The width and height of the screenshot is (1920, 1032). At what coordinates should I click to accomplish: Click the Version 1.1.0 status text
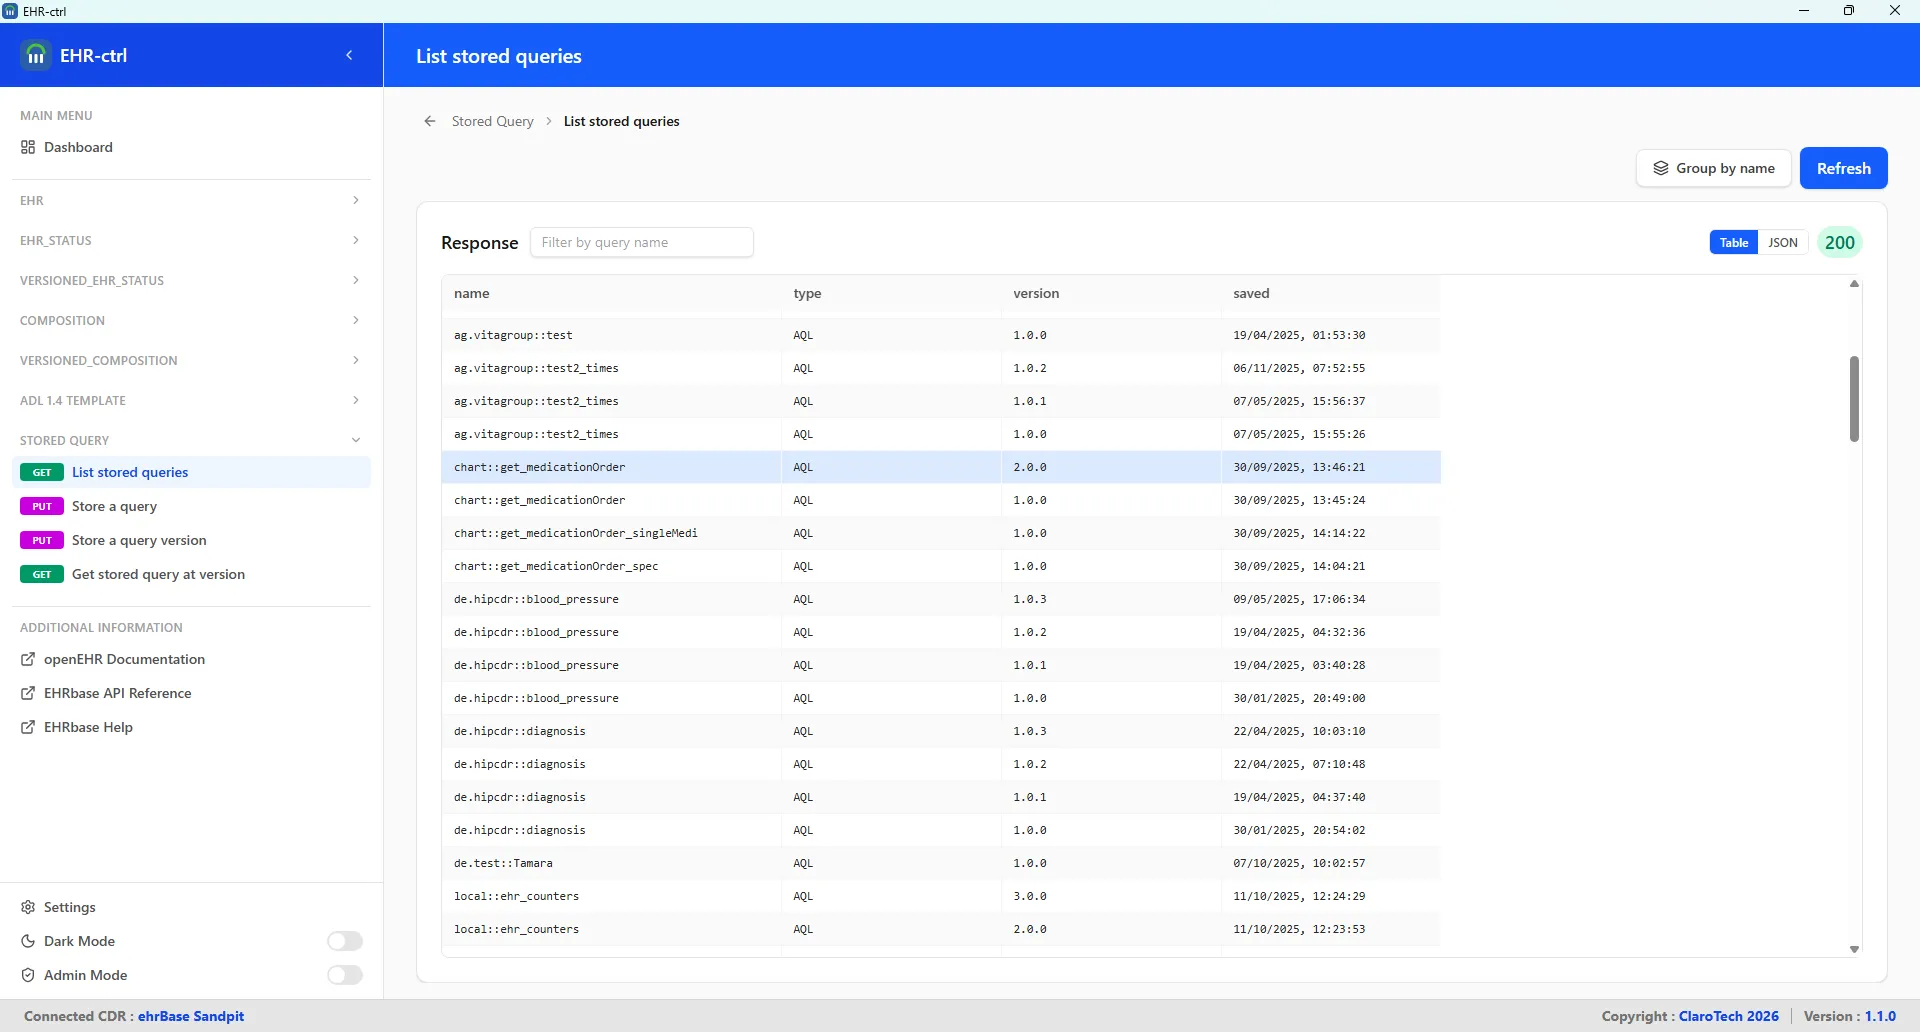tap(1850, 1016)
